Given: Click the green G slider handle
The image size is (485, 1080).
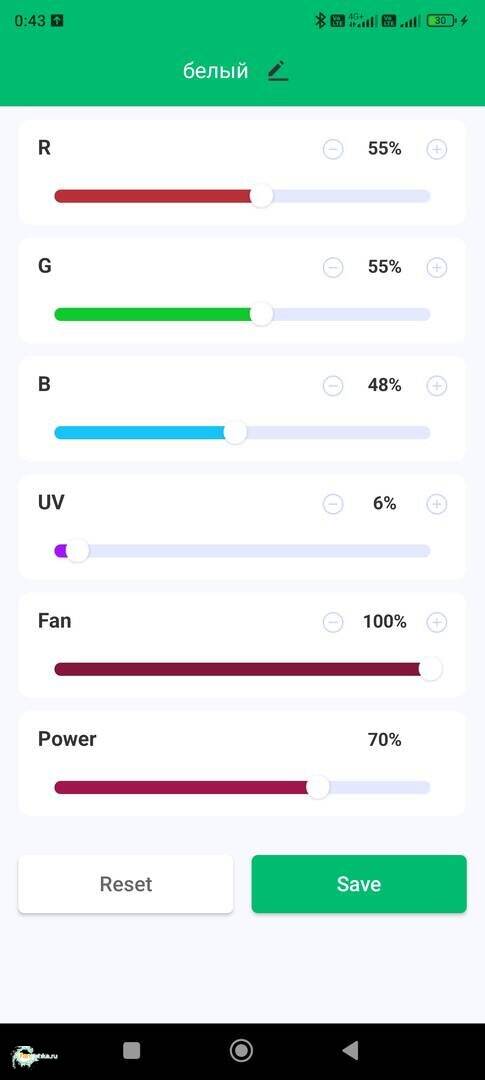Looking at the screenshot, I should coord(261,315).
